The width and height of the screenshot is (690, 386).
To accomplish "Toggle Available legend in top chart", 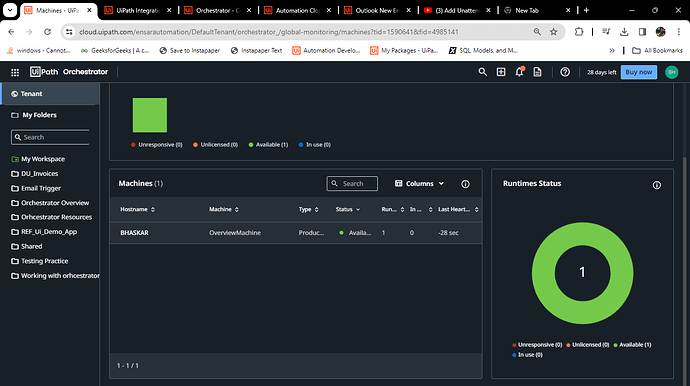I will pos(268,144).
